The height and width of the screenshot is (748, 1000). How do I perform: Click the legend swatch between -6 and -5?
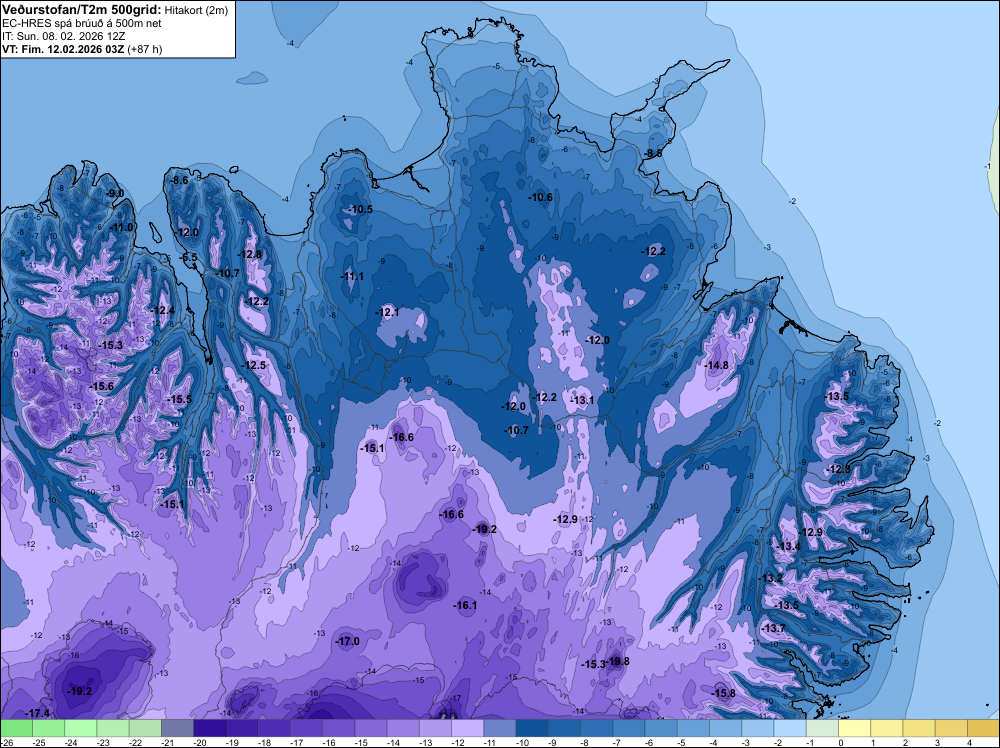coord(661,728)
